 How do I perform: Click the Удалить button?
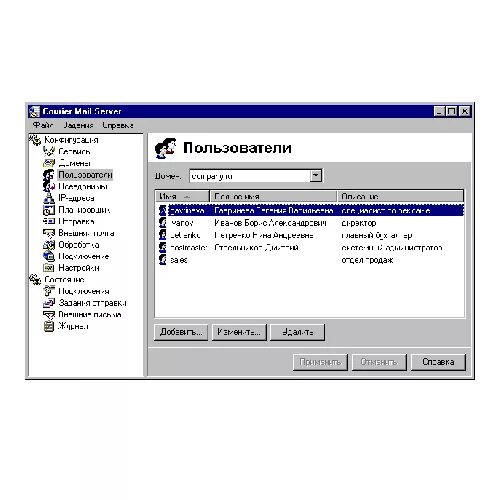pyautogui.click(x=297, y=332)
